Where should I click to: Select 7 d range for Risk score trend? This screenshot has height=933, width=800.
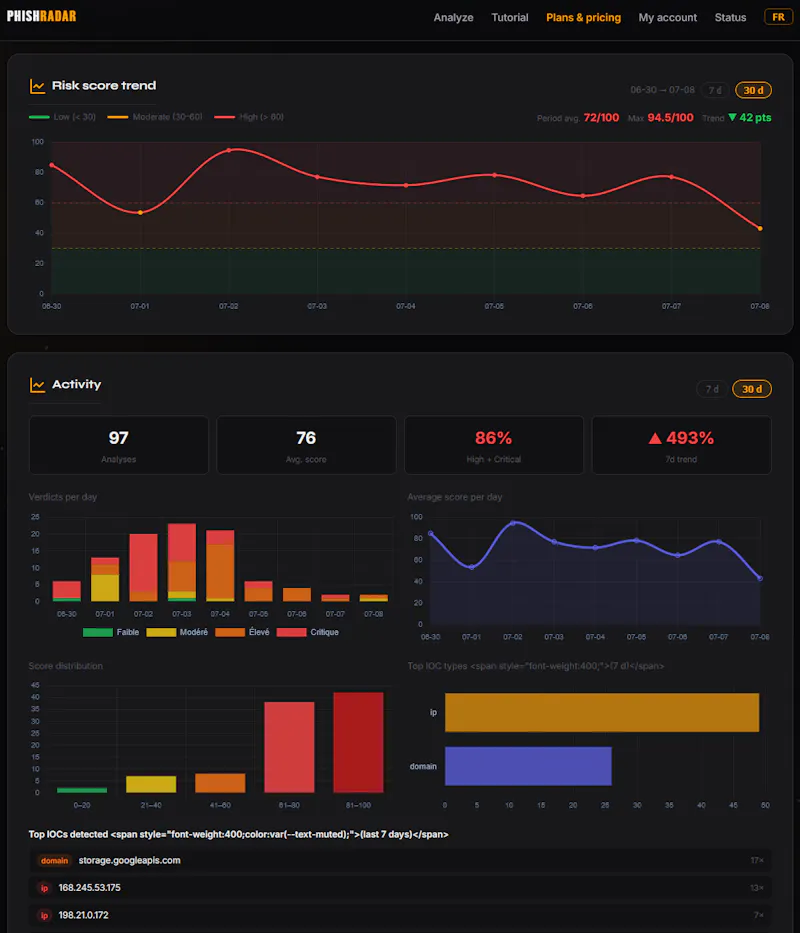715,90
